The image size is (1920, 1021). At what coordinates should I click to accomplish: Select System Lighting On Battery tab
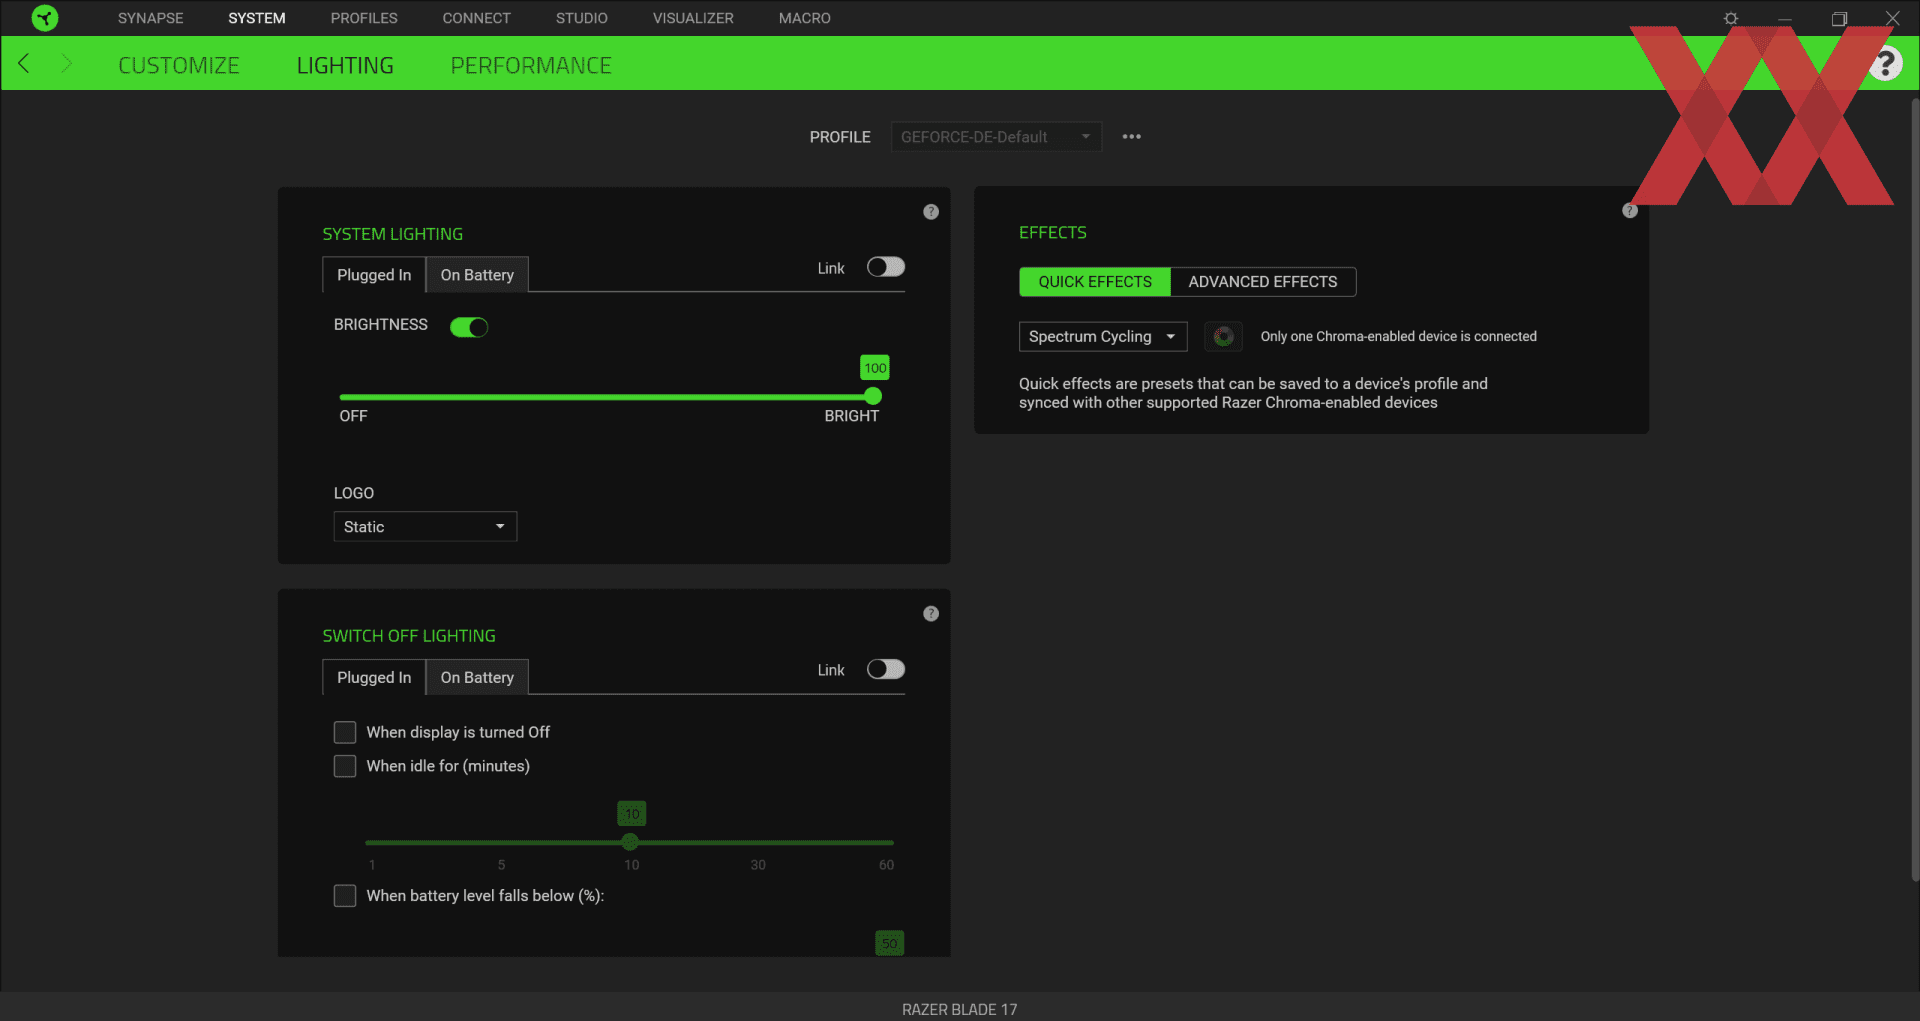click(477, 275)
